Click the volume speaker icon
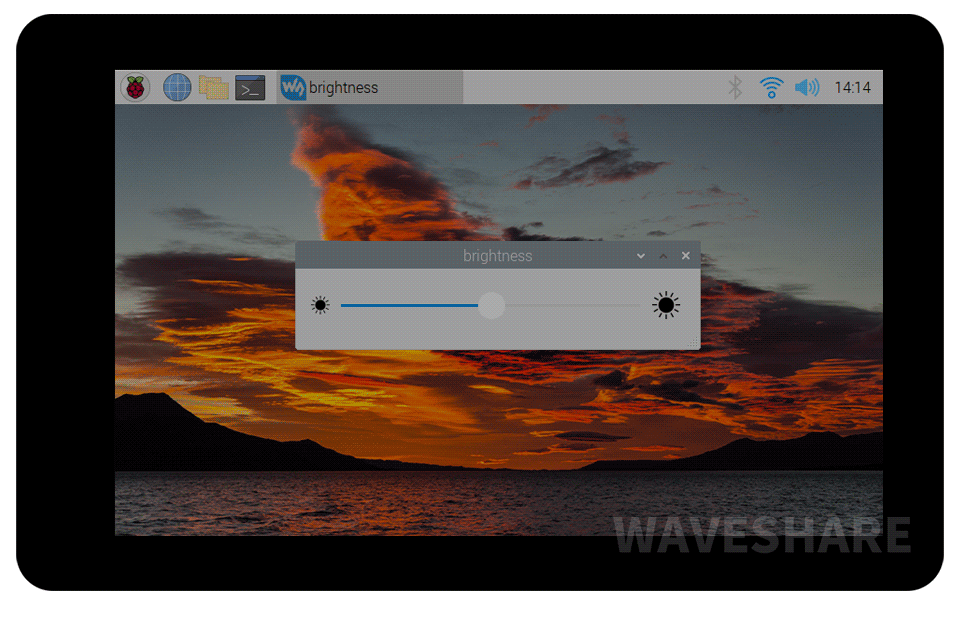 [x=807, y=88]
